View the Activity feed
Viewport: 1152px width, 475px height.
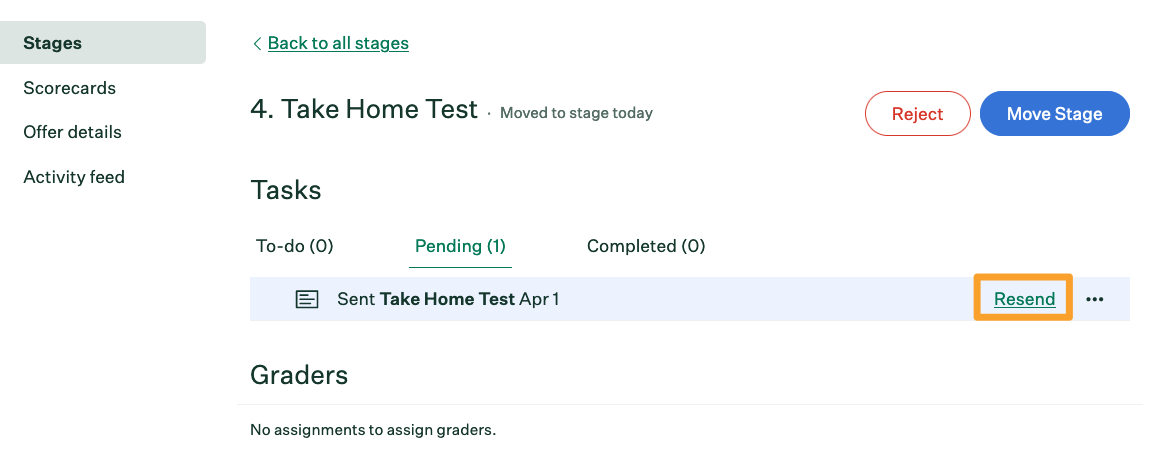[74, 177]
